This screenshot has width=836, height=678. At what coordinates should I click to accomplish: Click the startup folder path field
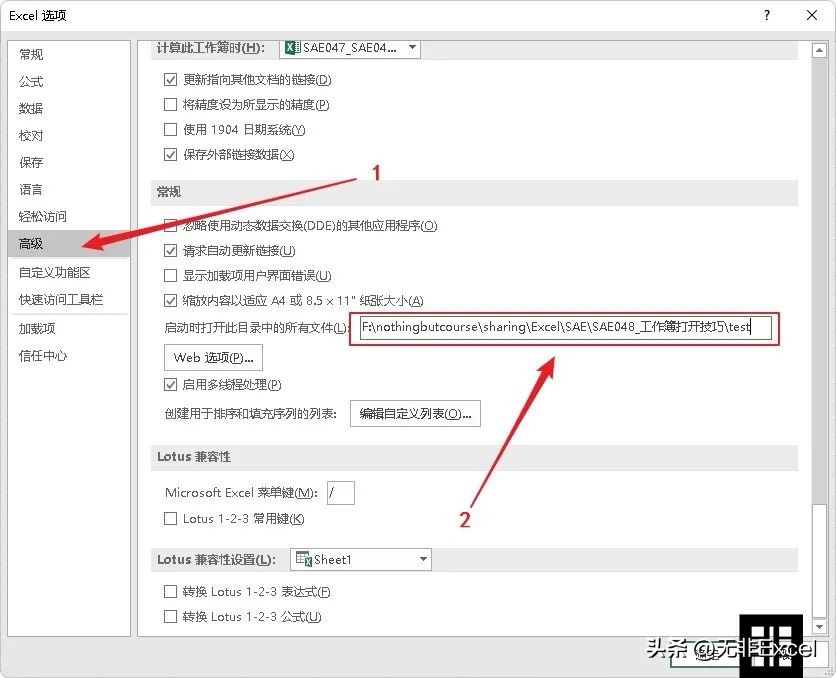click(565, 327)
